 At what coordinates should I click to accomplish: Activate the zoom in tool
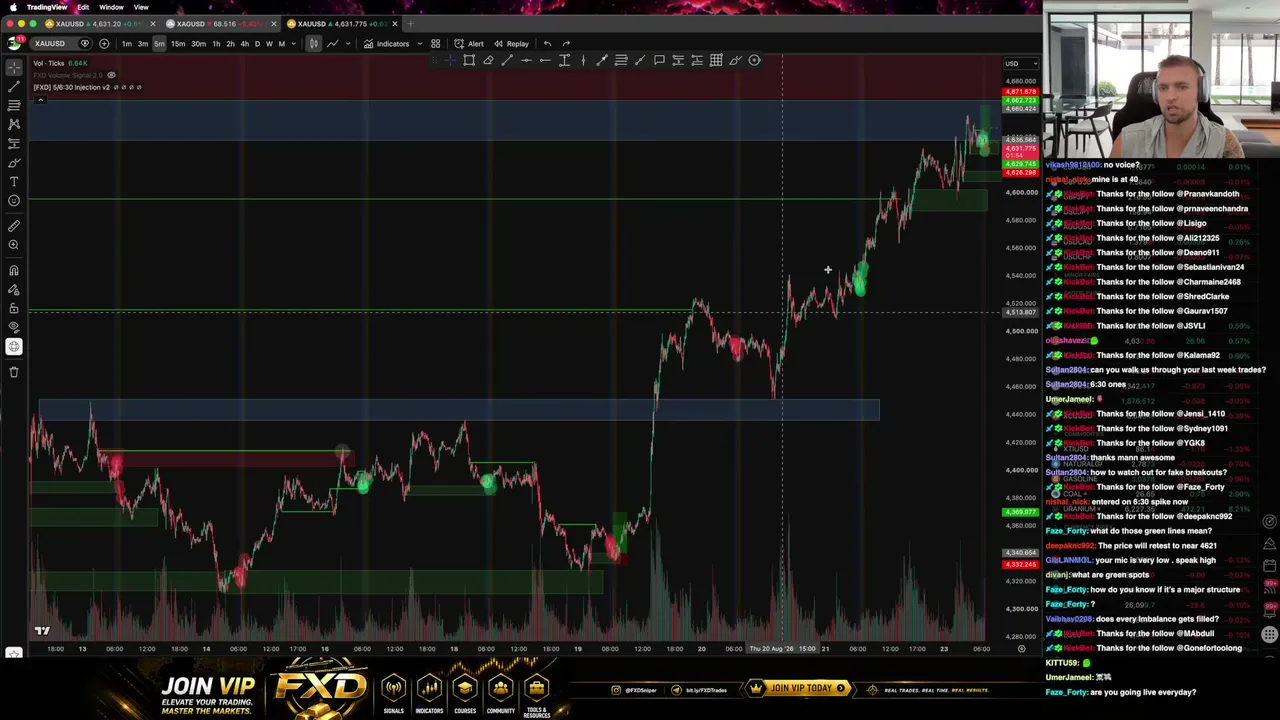[x=14, y=245]
